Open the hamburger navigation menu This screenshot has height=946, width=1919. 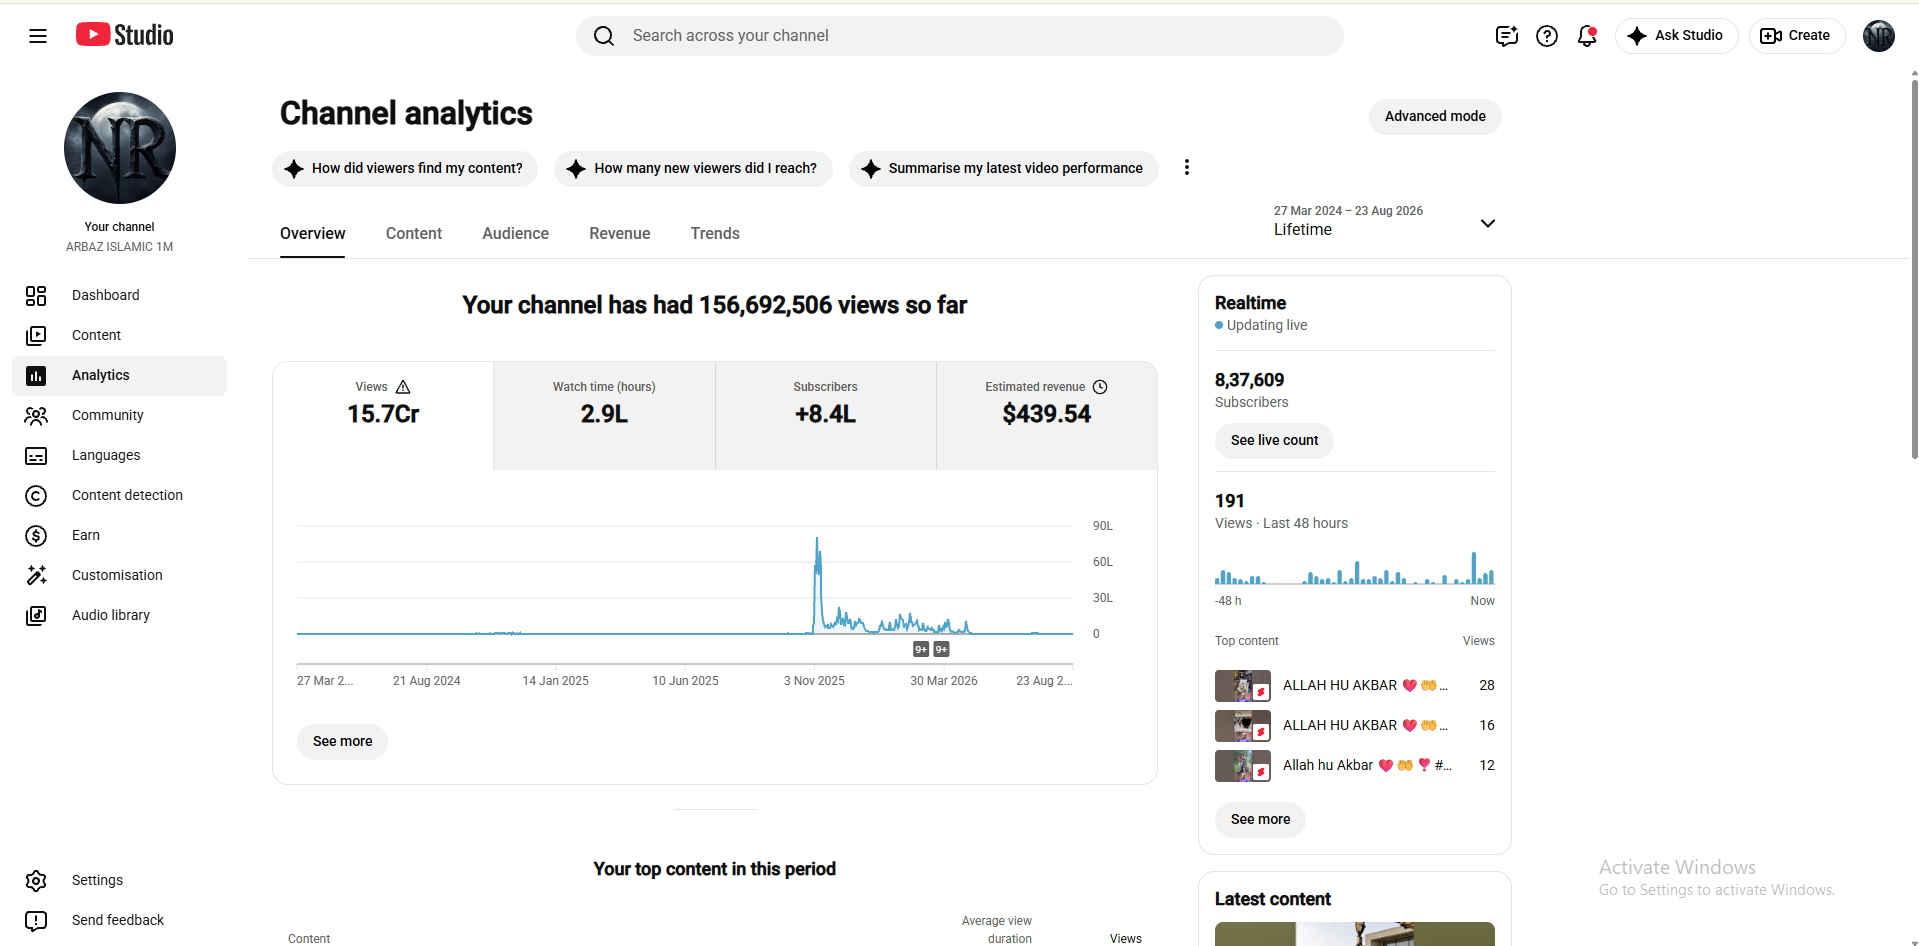tap(38, 36)
